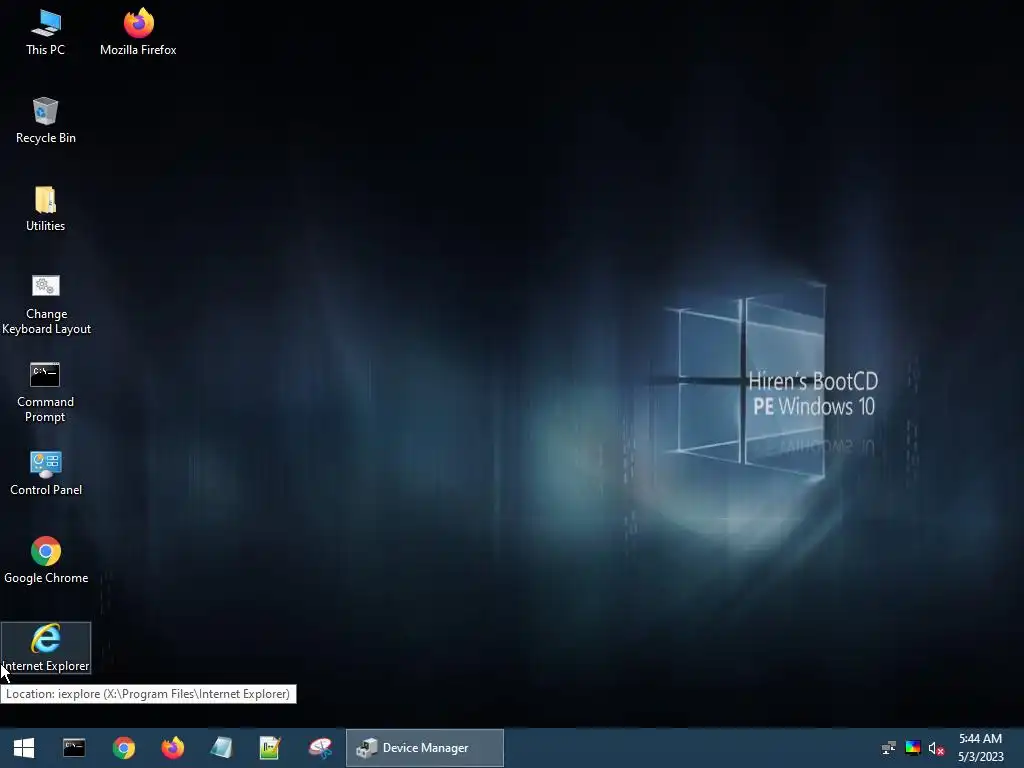The image size is (1024, 768).
Task: Select the Control Panel desktop icon
Action: (x=46, y=473)
